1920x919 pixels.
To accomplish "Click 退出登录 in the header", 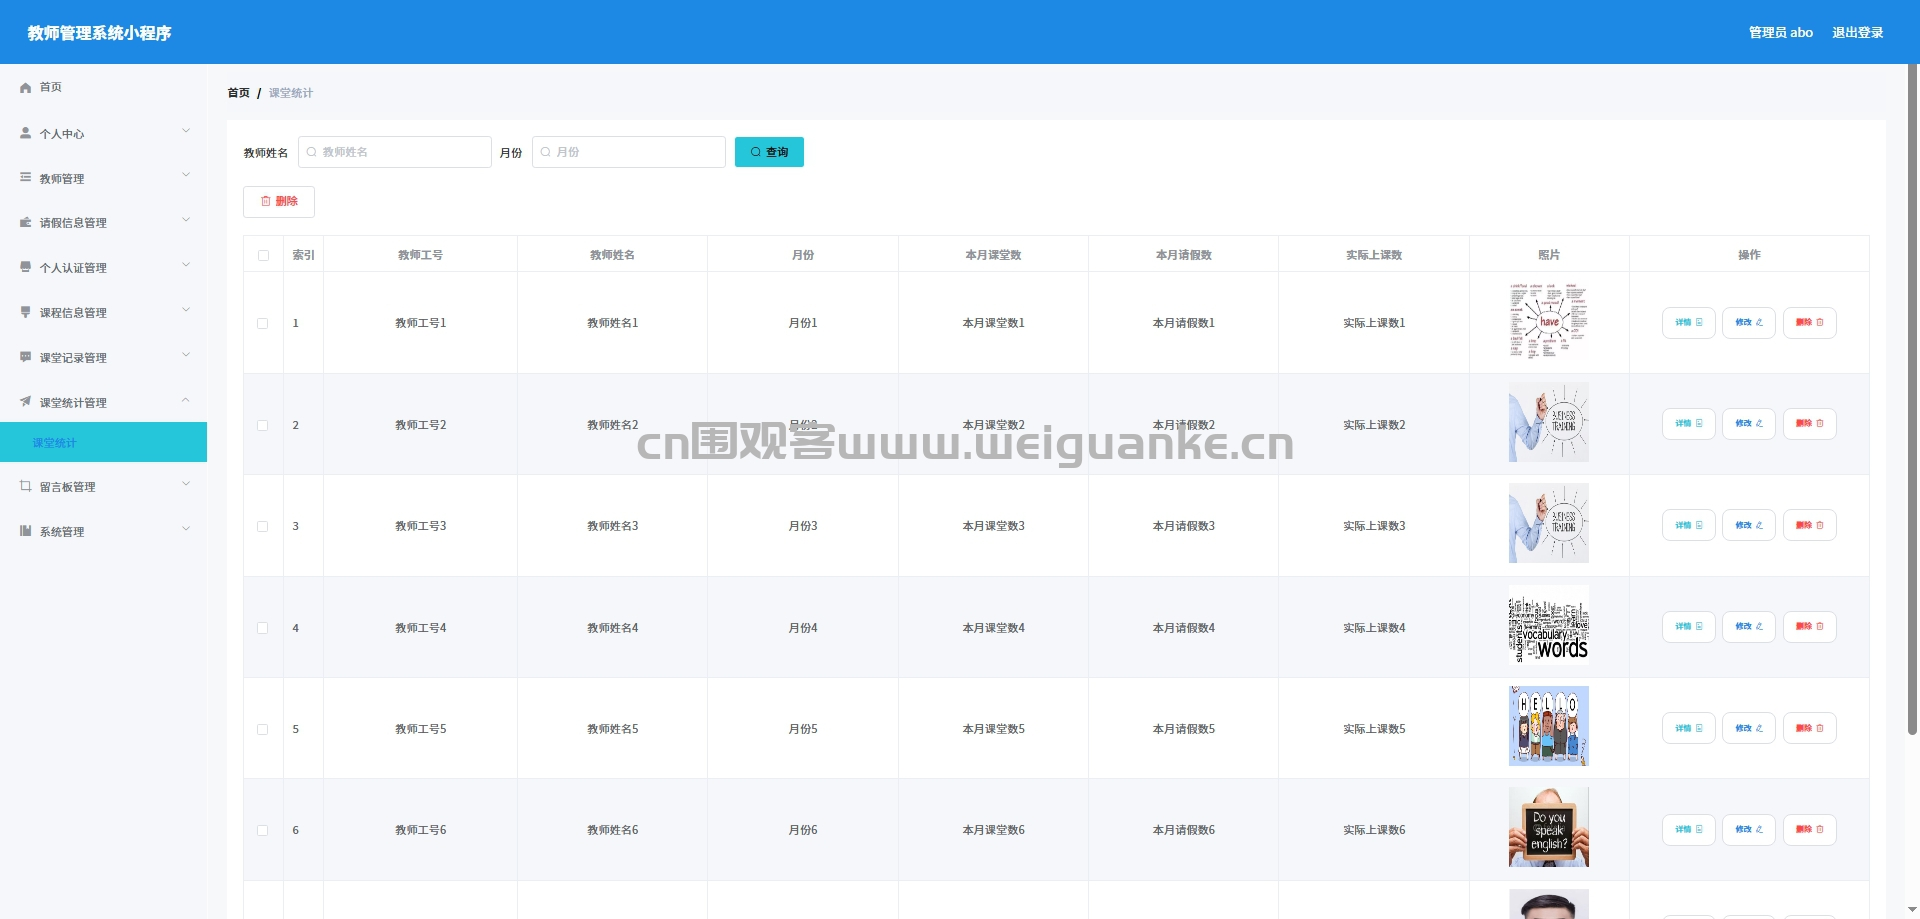I will [x=1858, y=33].
